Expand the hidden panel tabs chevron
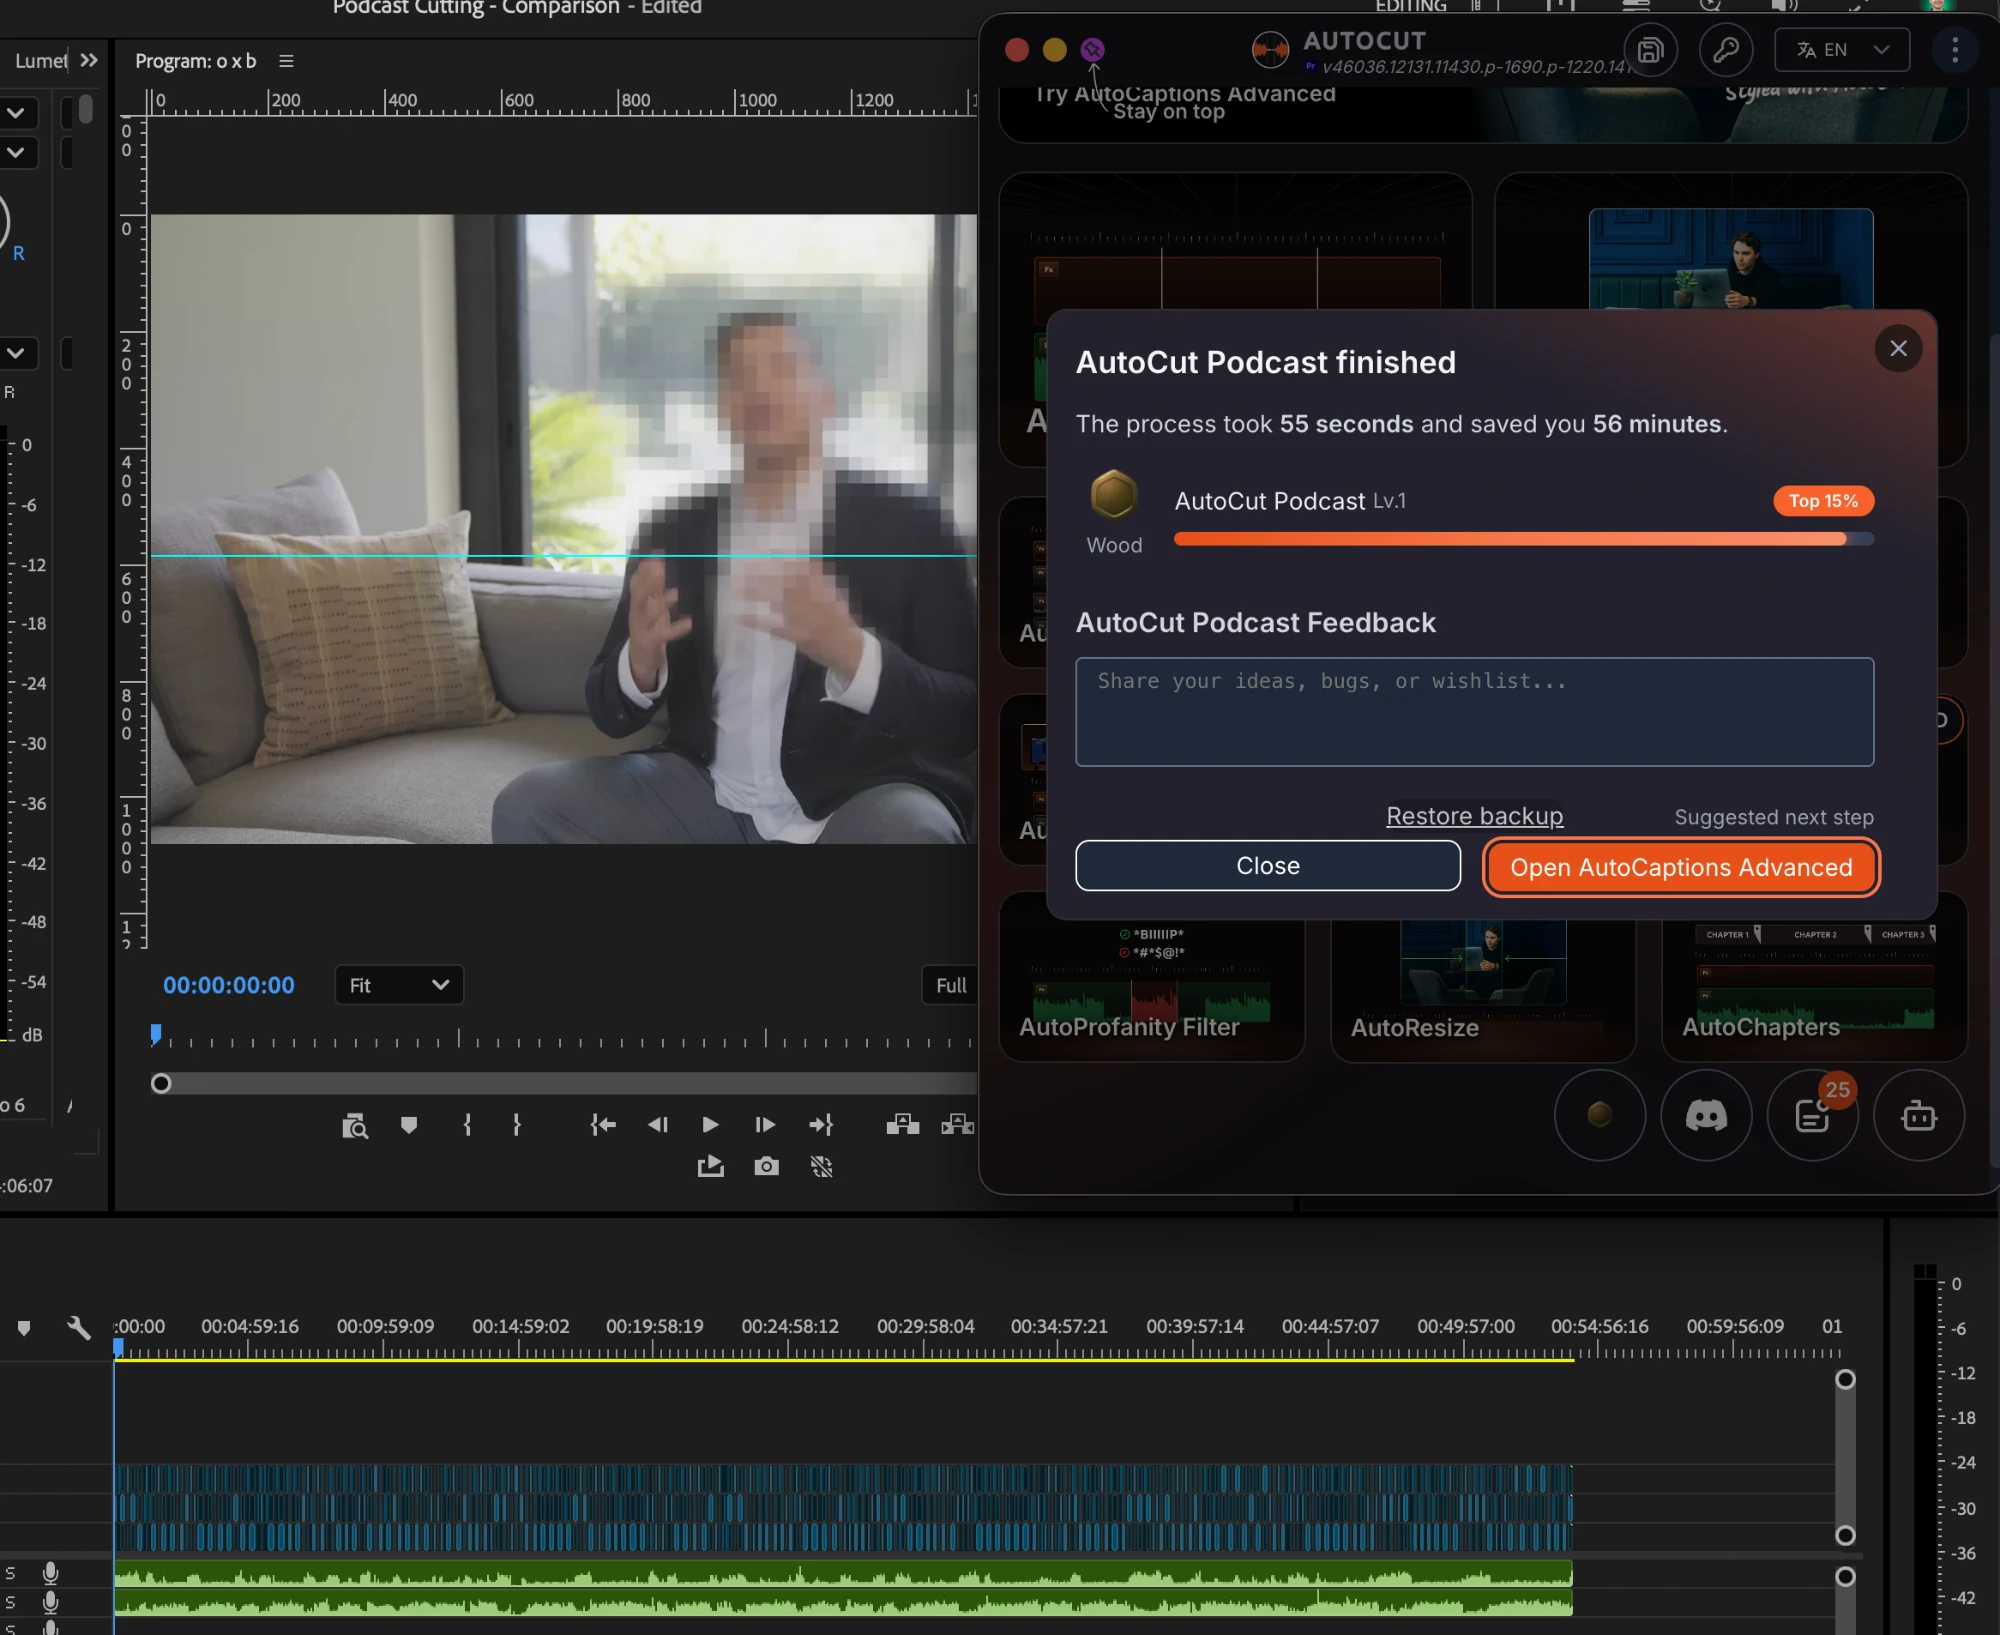The width and height of the screenshot is (2000, 1635). 89,60
